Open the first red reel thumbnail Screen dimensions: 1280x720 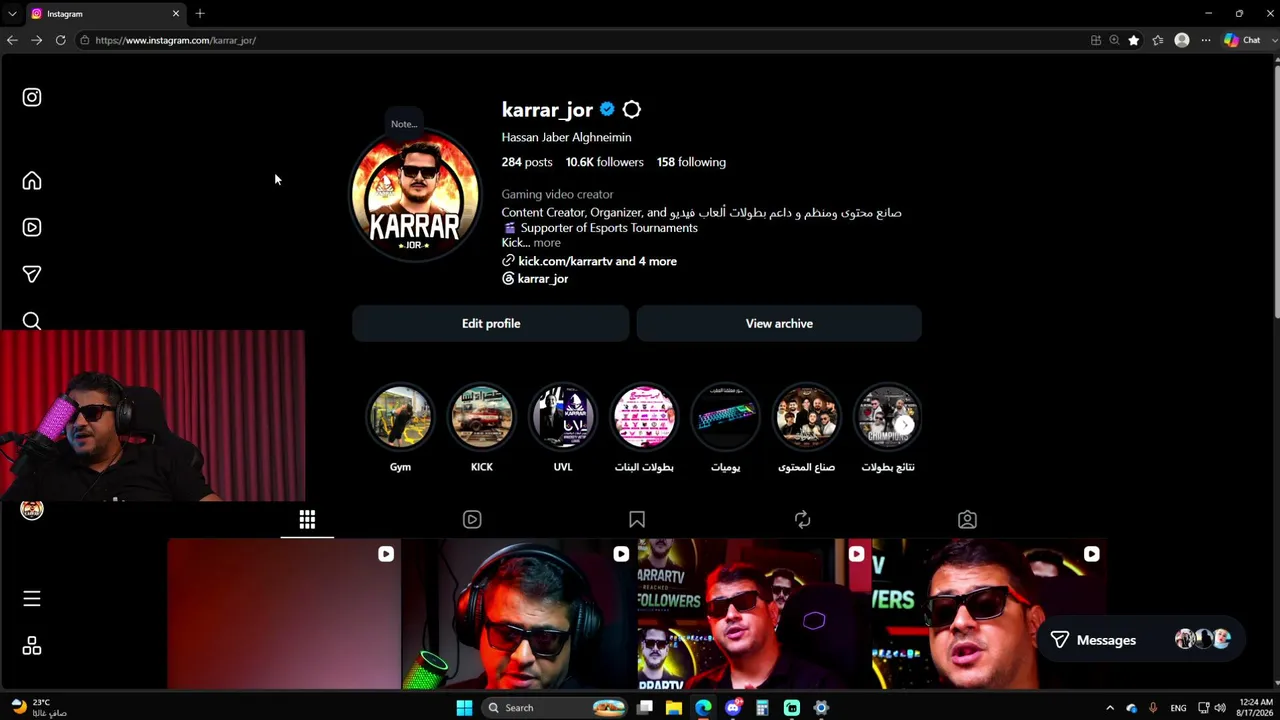[x=284, y=614]
